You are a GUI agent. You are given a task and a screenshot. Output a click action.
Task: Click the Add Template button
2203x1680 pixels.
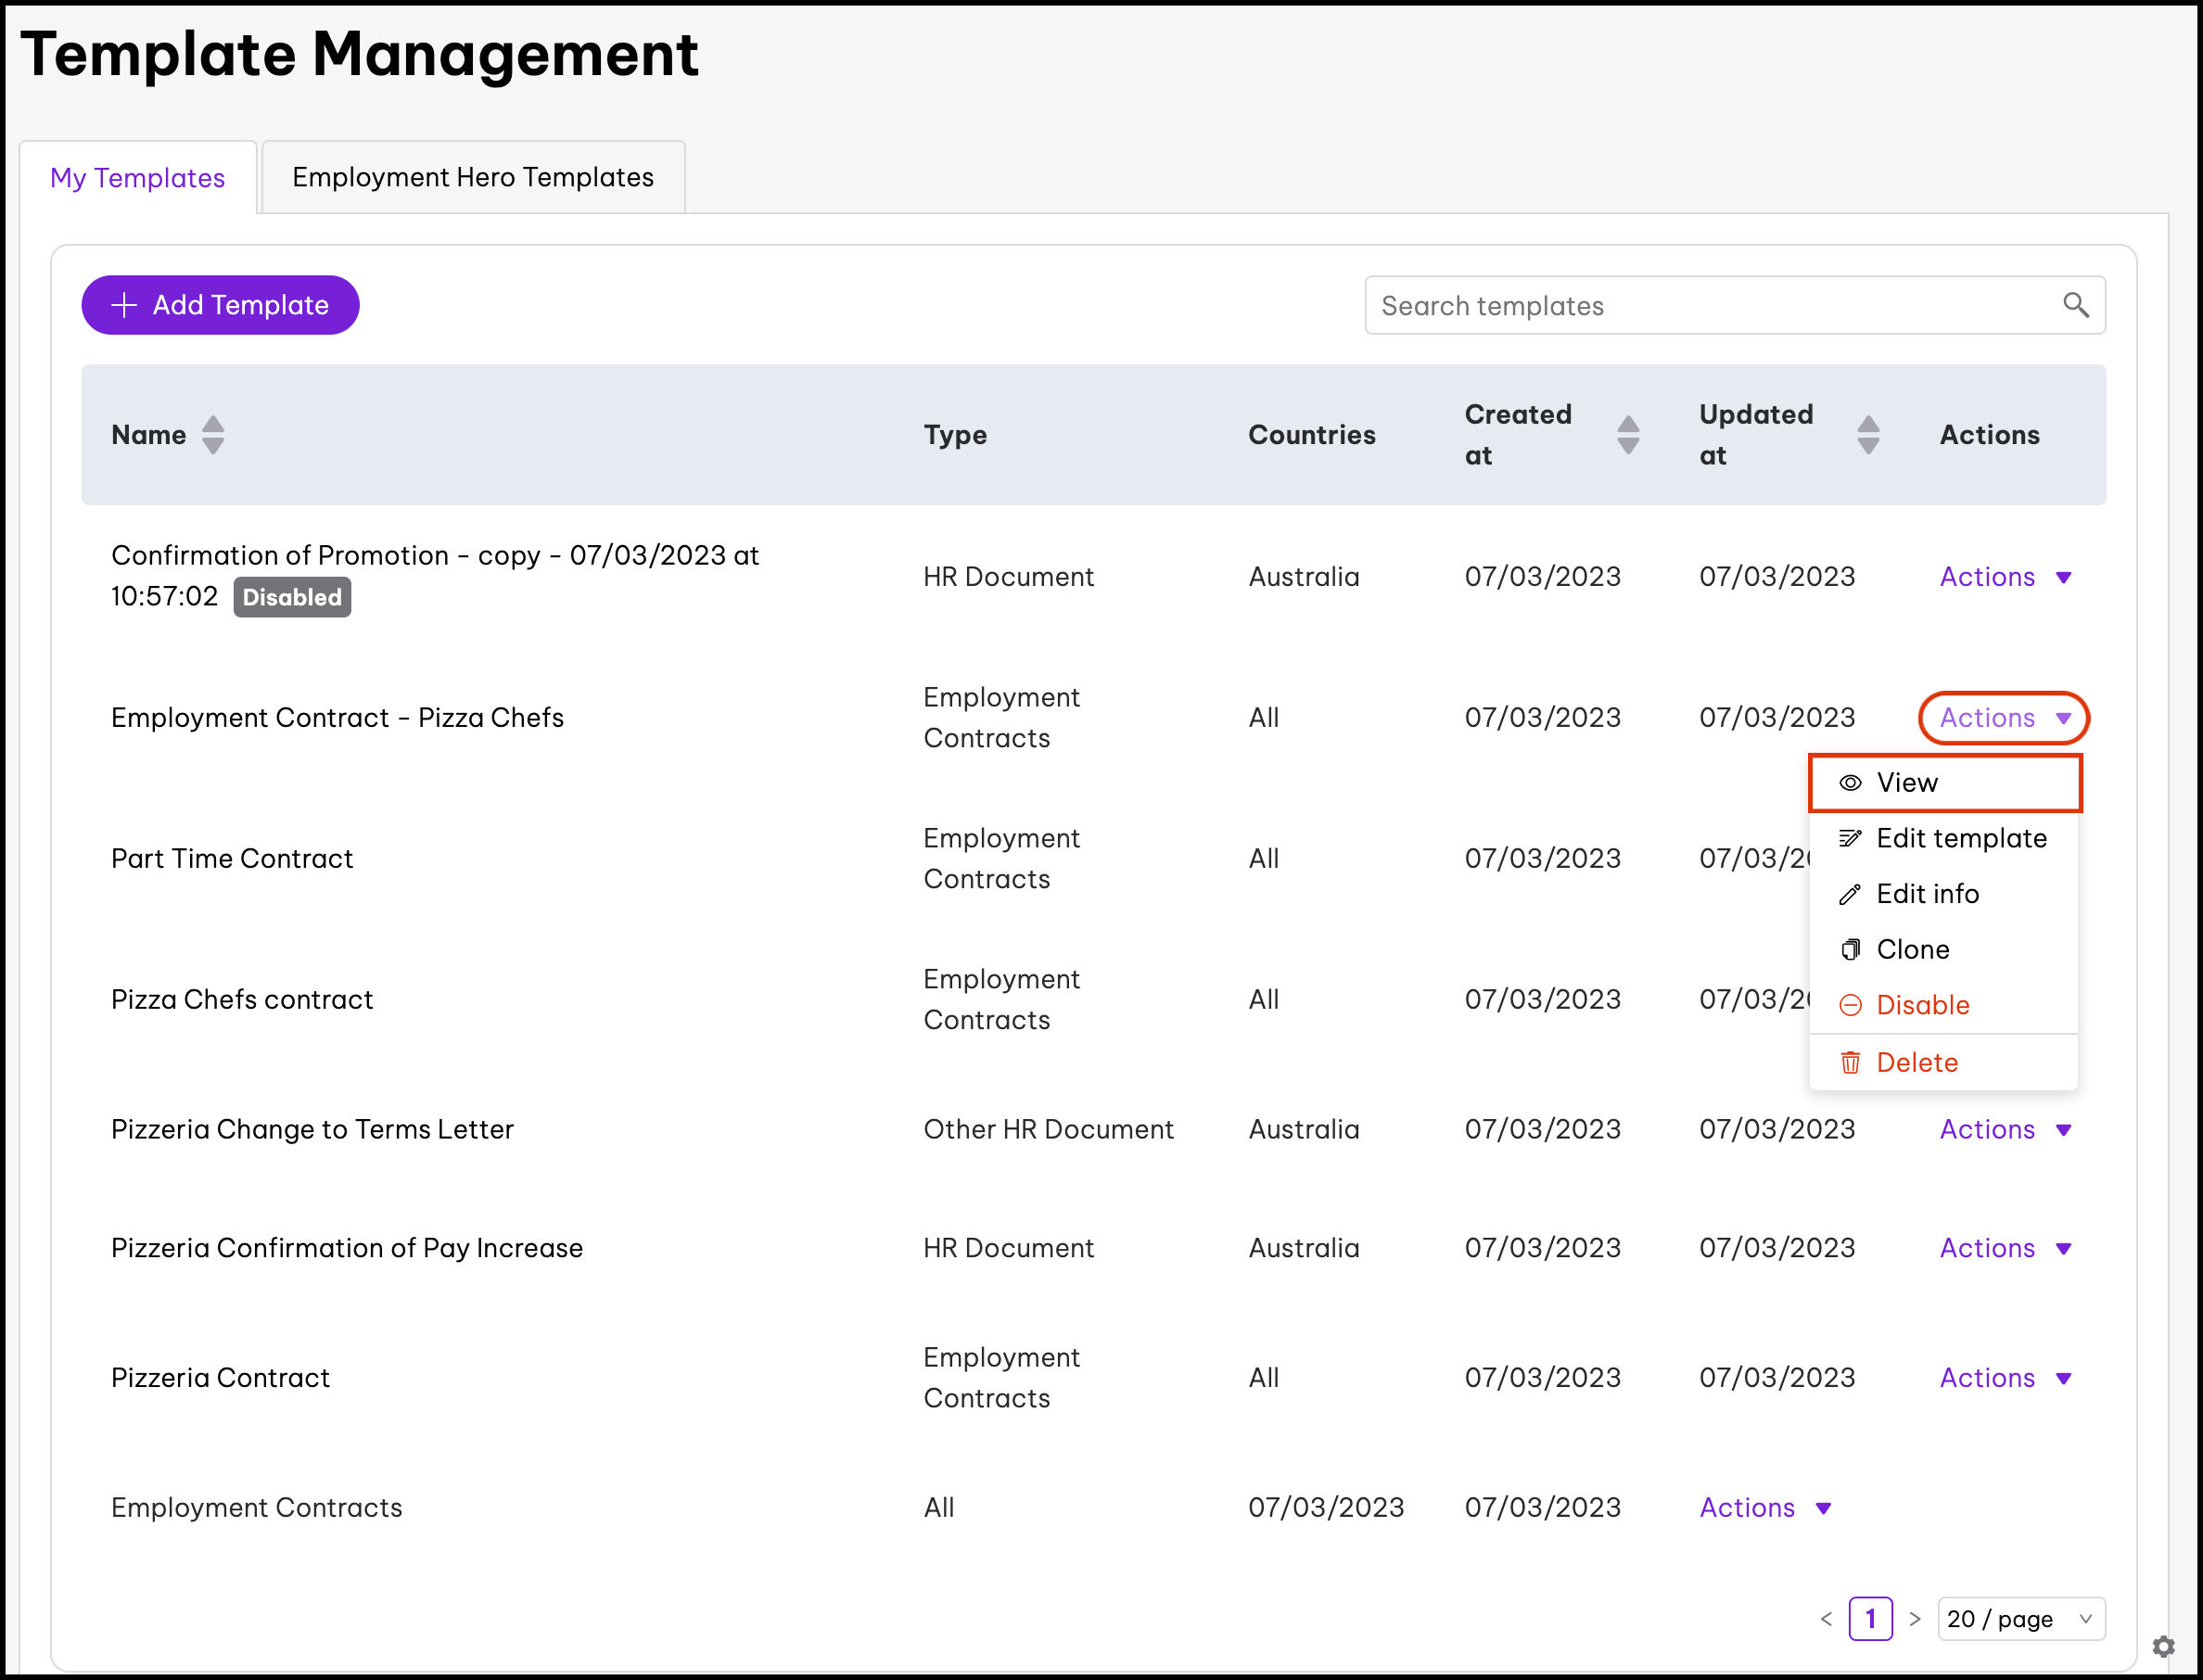(220, 305)
